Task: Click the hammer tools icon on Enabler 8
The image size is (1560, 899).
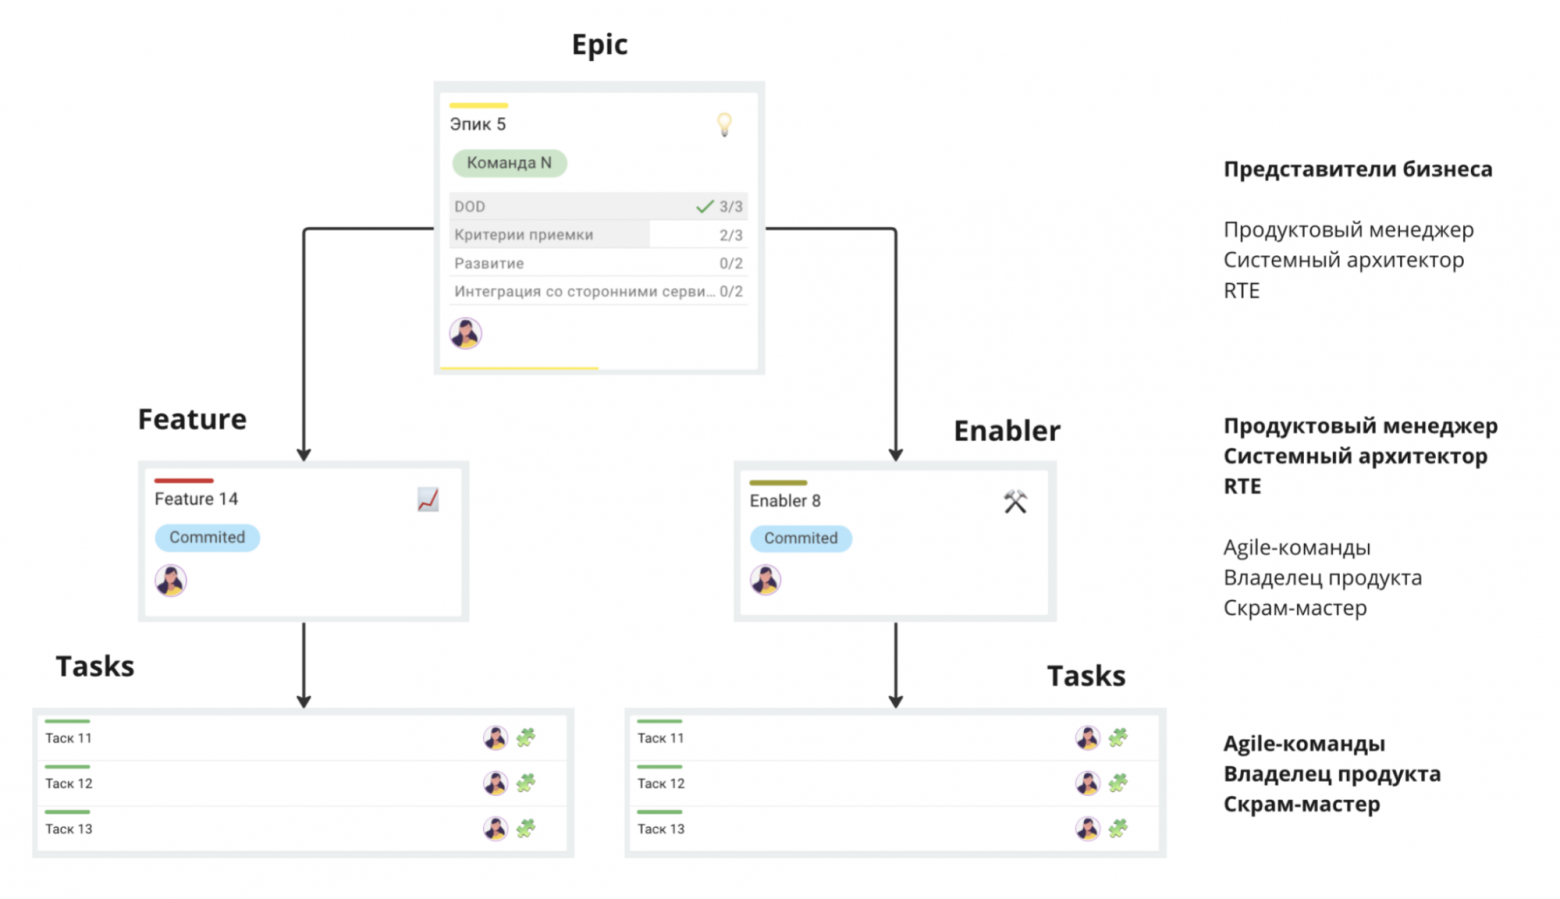Action: tap(1015, 502)
